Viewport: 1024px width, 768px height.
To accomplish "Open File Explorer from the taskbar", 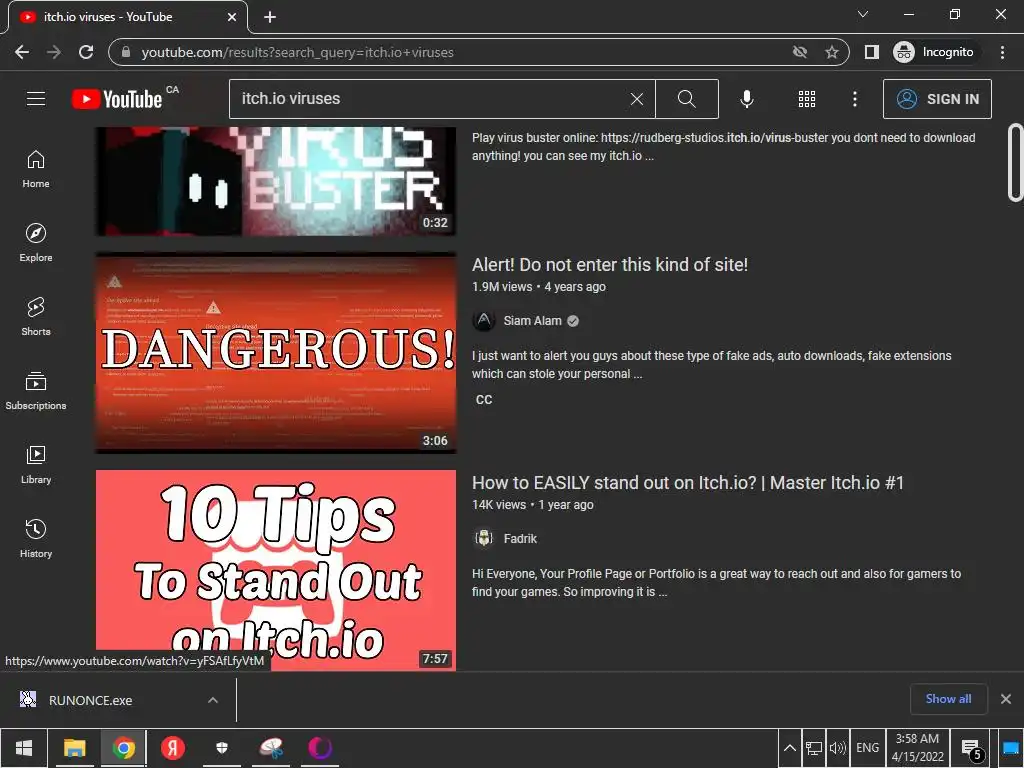I will click(x=74, y=748).
